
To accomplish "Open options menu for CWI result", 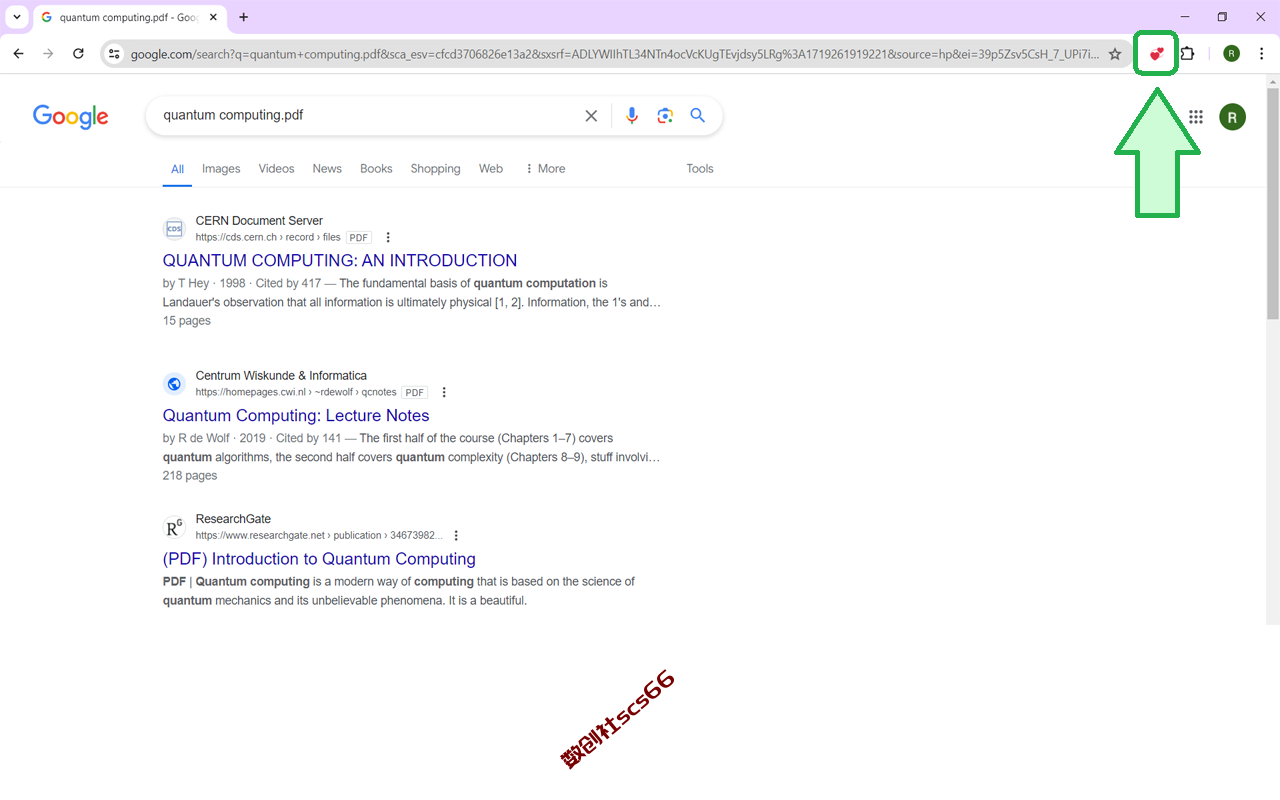I will pyautogui.click(x=444, y=393).
